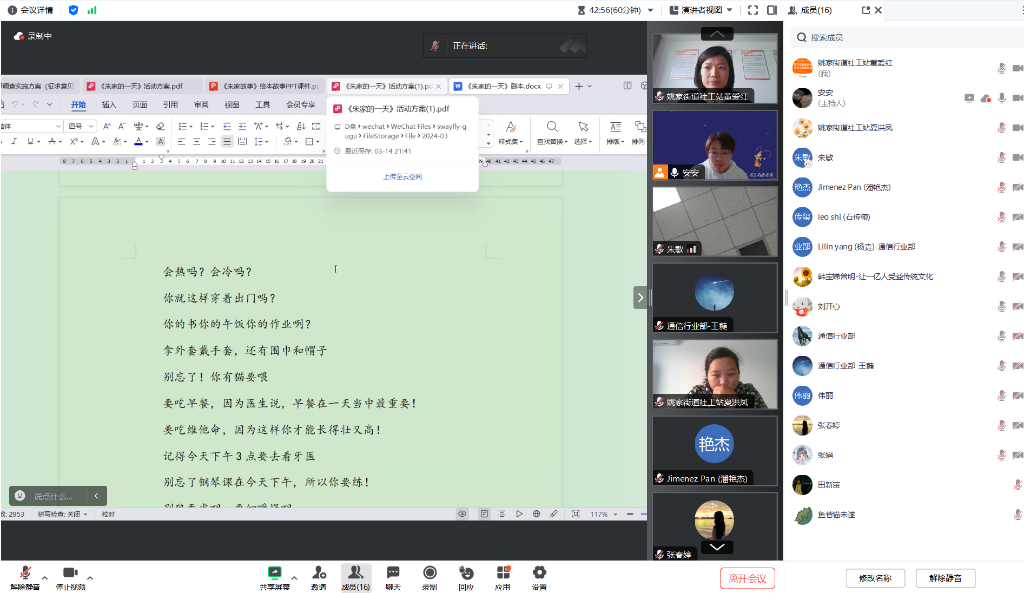Open meeting Settings gear icon (设置)

539,576
